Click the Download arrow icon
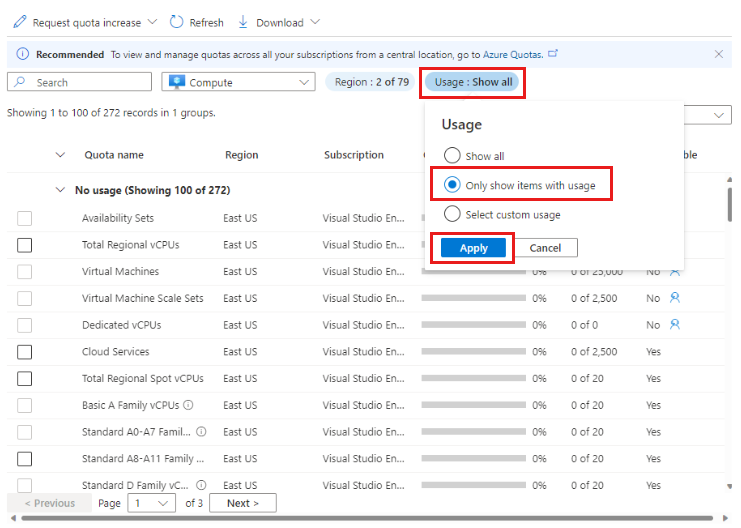This screenshot has height=528, width=741. 243,22
